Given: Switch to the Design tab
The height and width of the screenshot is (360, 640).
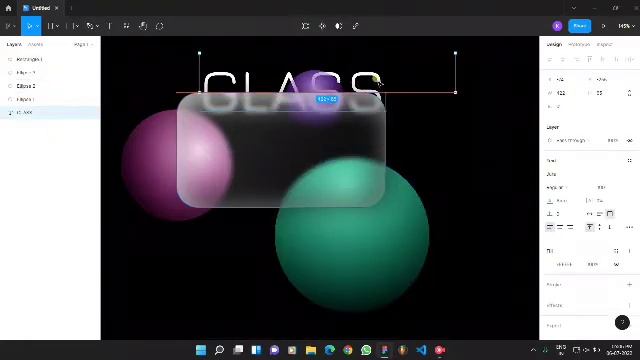Looking at the screenshot, I should tap(554, 44).
